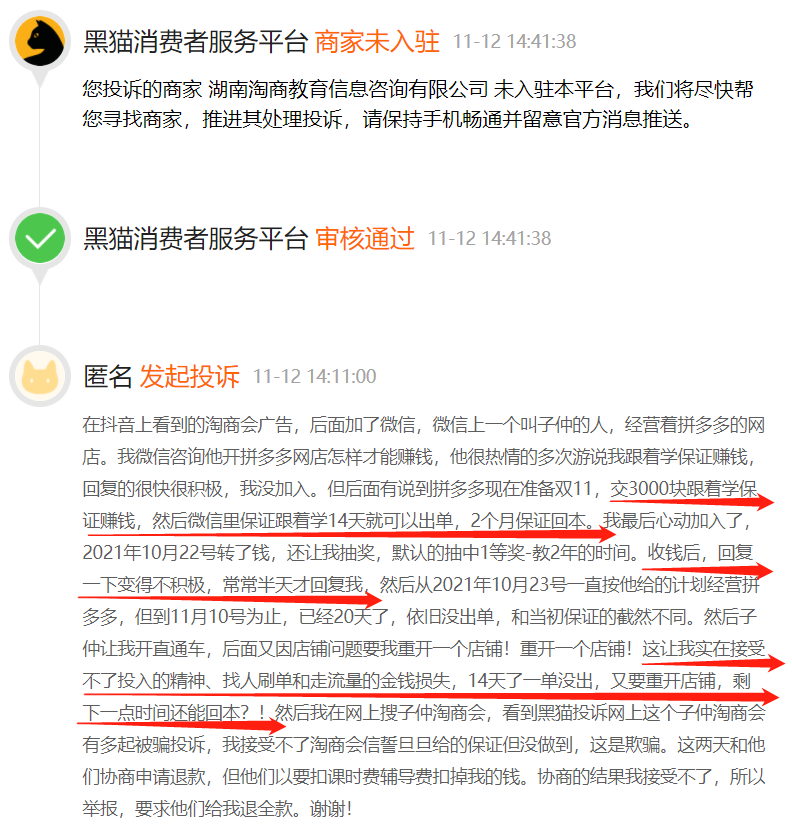Click the black cat platform avatar icon

40,41
